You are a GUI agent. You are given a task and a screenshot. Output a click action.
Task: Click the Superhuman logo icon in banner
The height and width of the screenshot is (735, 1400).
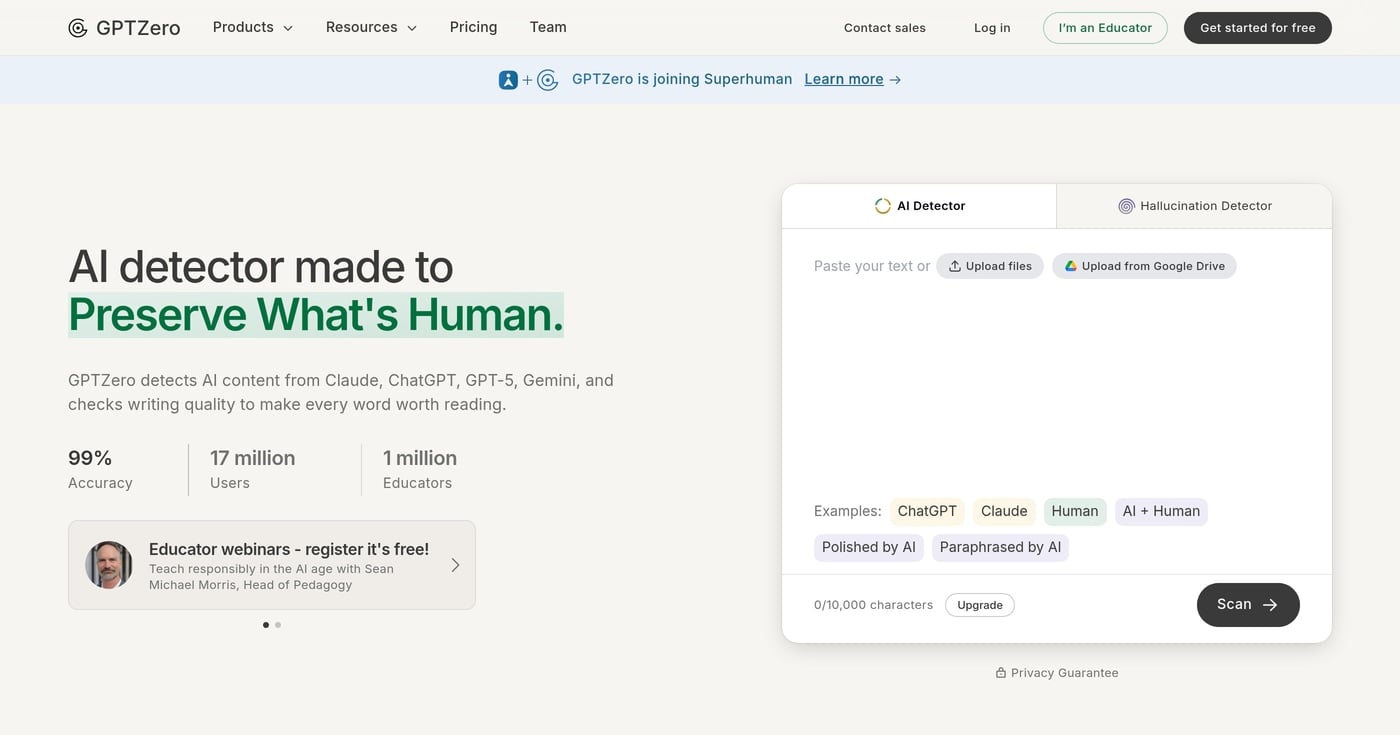[x=508, y=80]
